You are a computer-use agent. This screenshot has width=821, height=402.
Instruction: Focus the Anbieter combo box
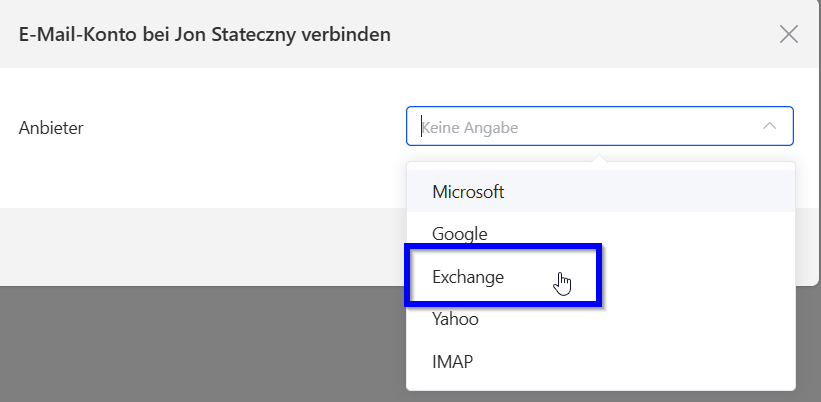click(580, 127)
